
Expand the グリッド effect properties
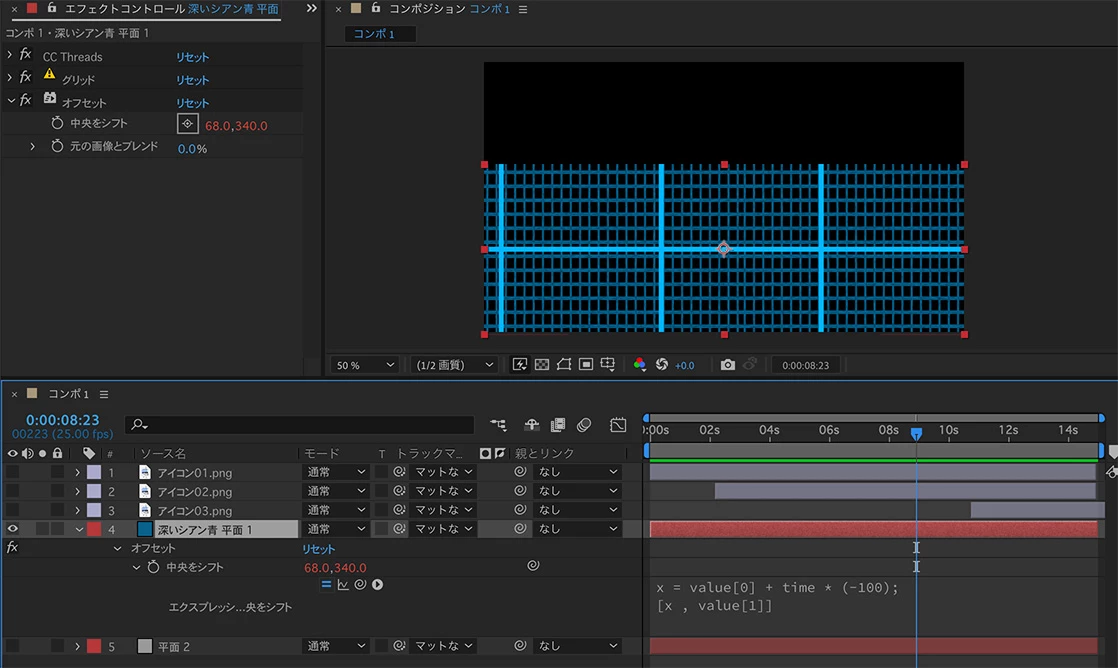tap(9, 78)
